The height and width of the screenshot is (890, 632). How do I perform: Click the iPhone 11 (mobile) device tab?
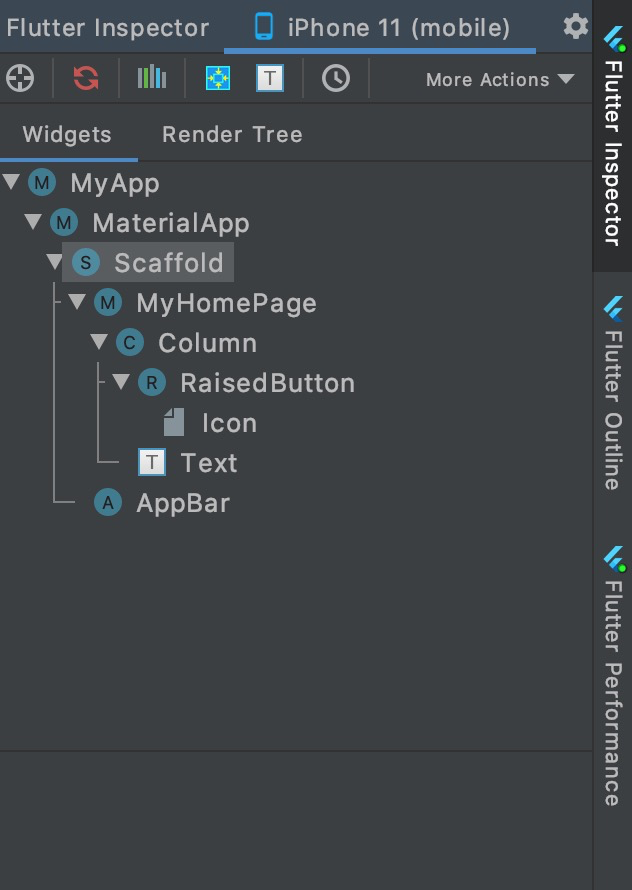coord(381,27)
